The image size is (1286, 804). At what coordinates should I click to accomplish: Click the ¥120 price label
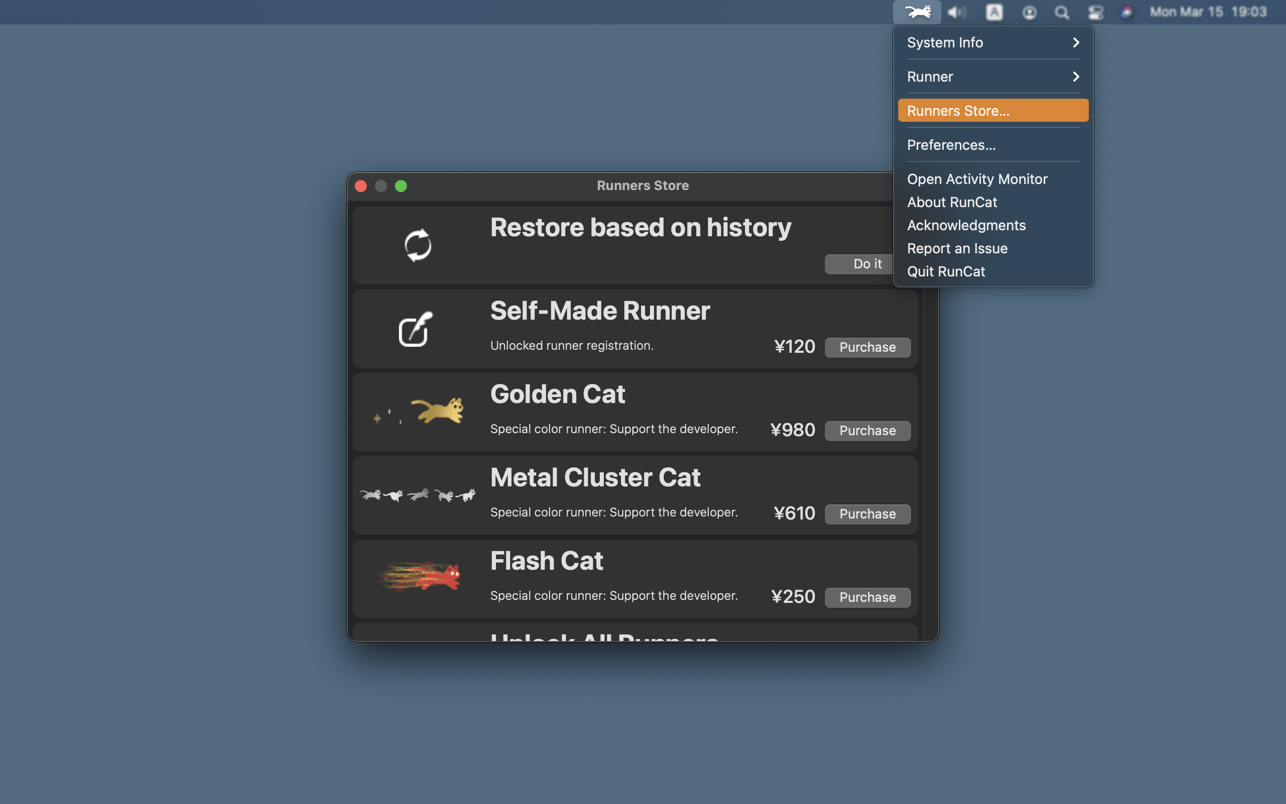coord(794,347)
